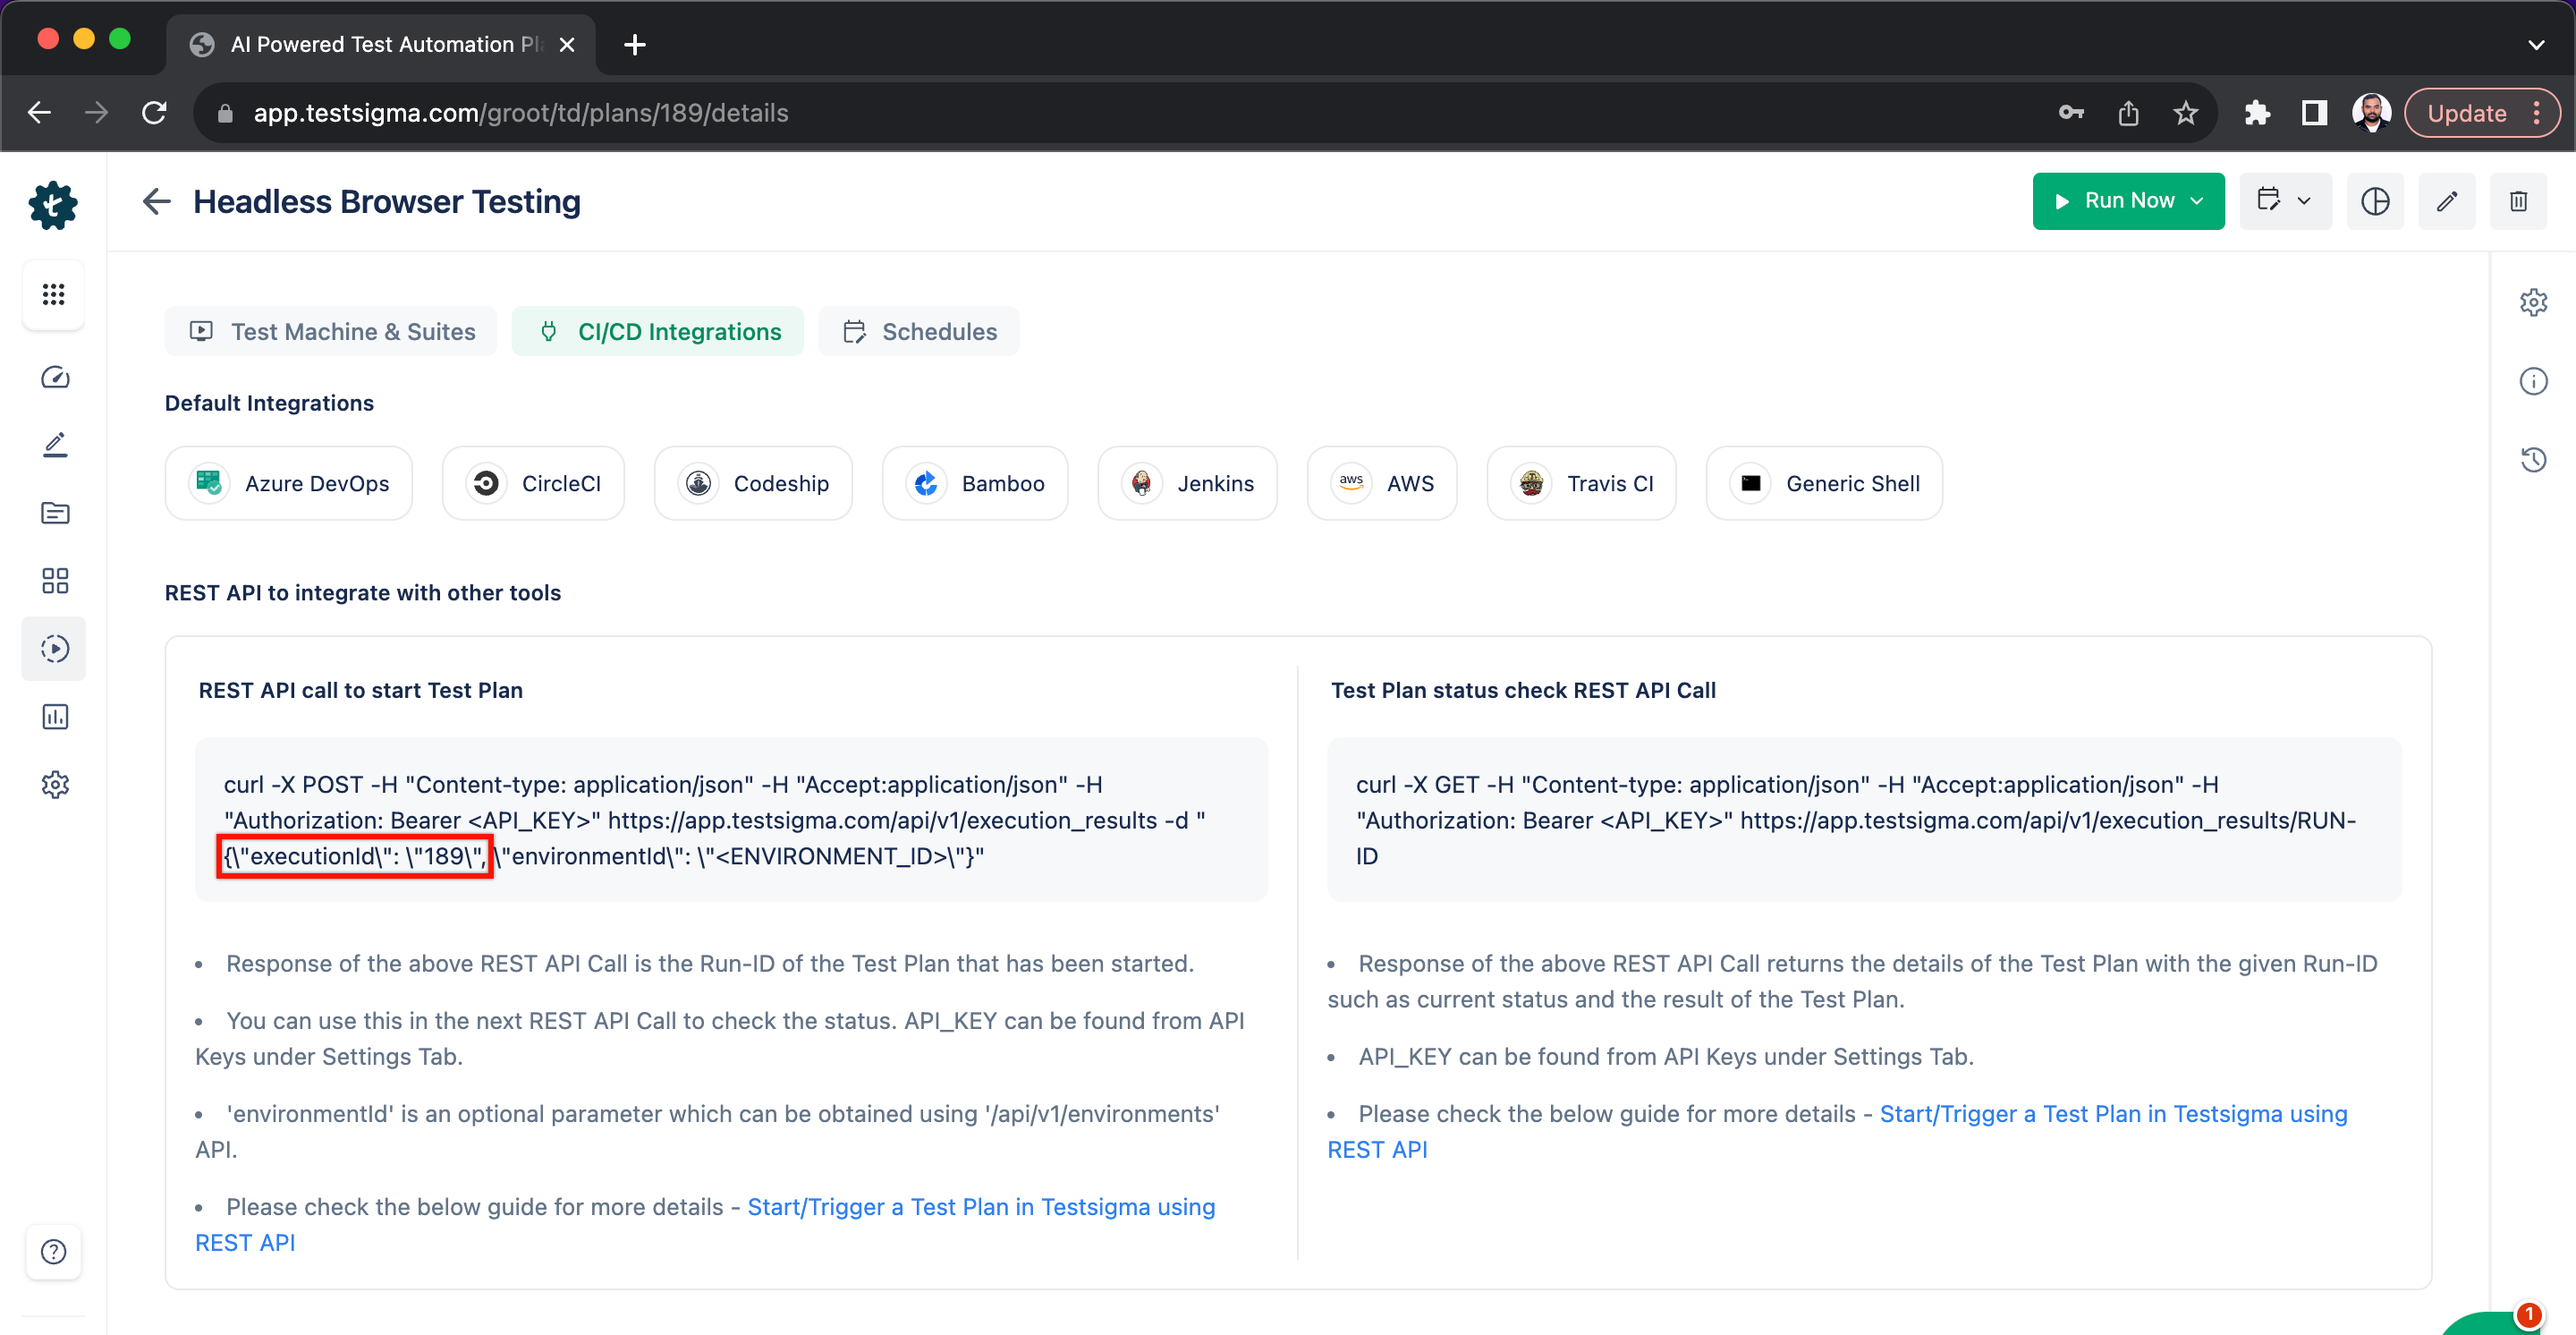Open the Schedules tab
2576x1335 pixels.
coord(919,331)
